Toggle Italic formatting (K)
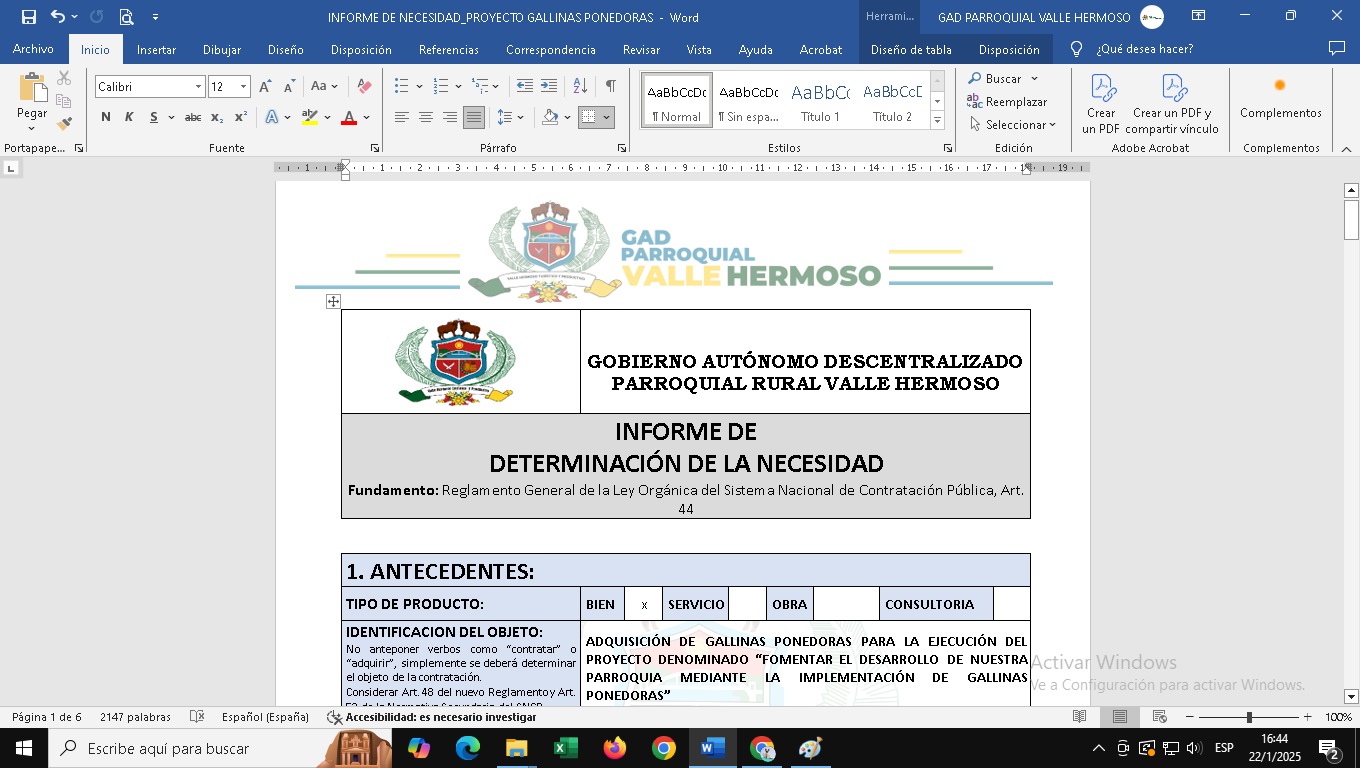The image size is (1360, 768). pos(129,118)
